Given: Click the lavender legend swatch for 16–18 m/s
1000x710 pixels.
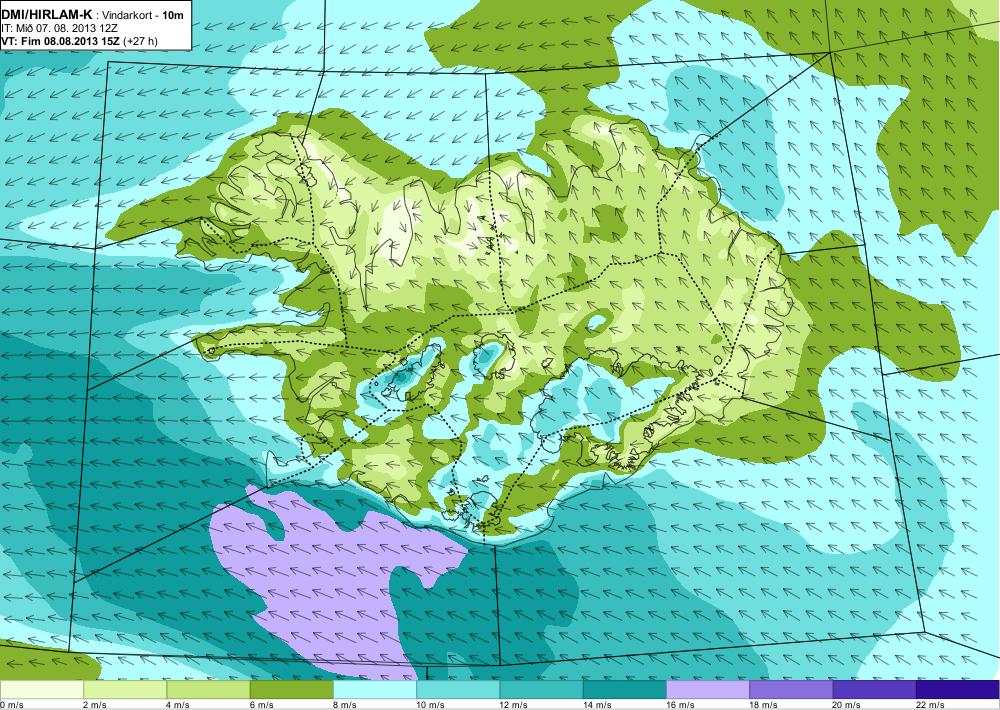Looking at the screenshot, I should point(708,690).
